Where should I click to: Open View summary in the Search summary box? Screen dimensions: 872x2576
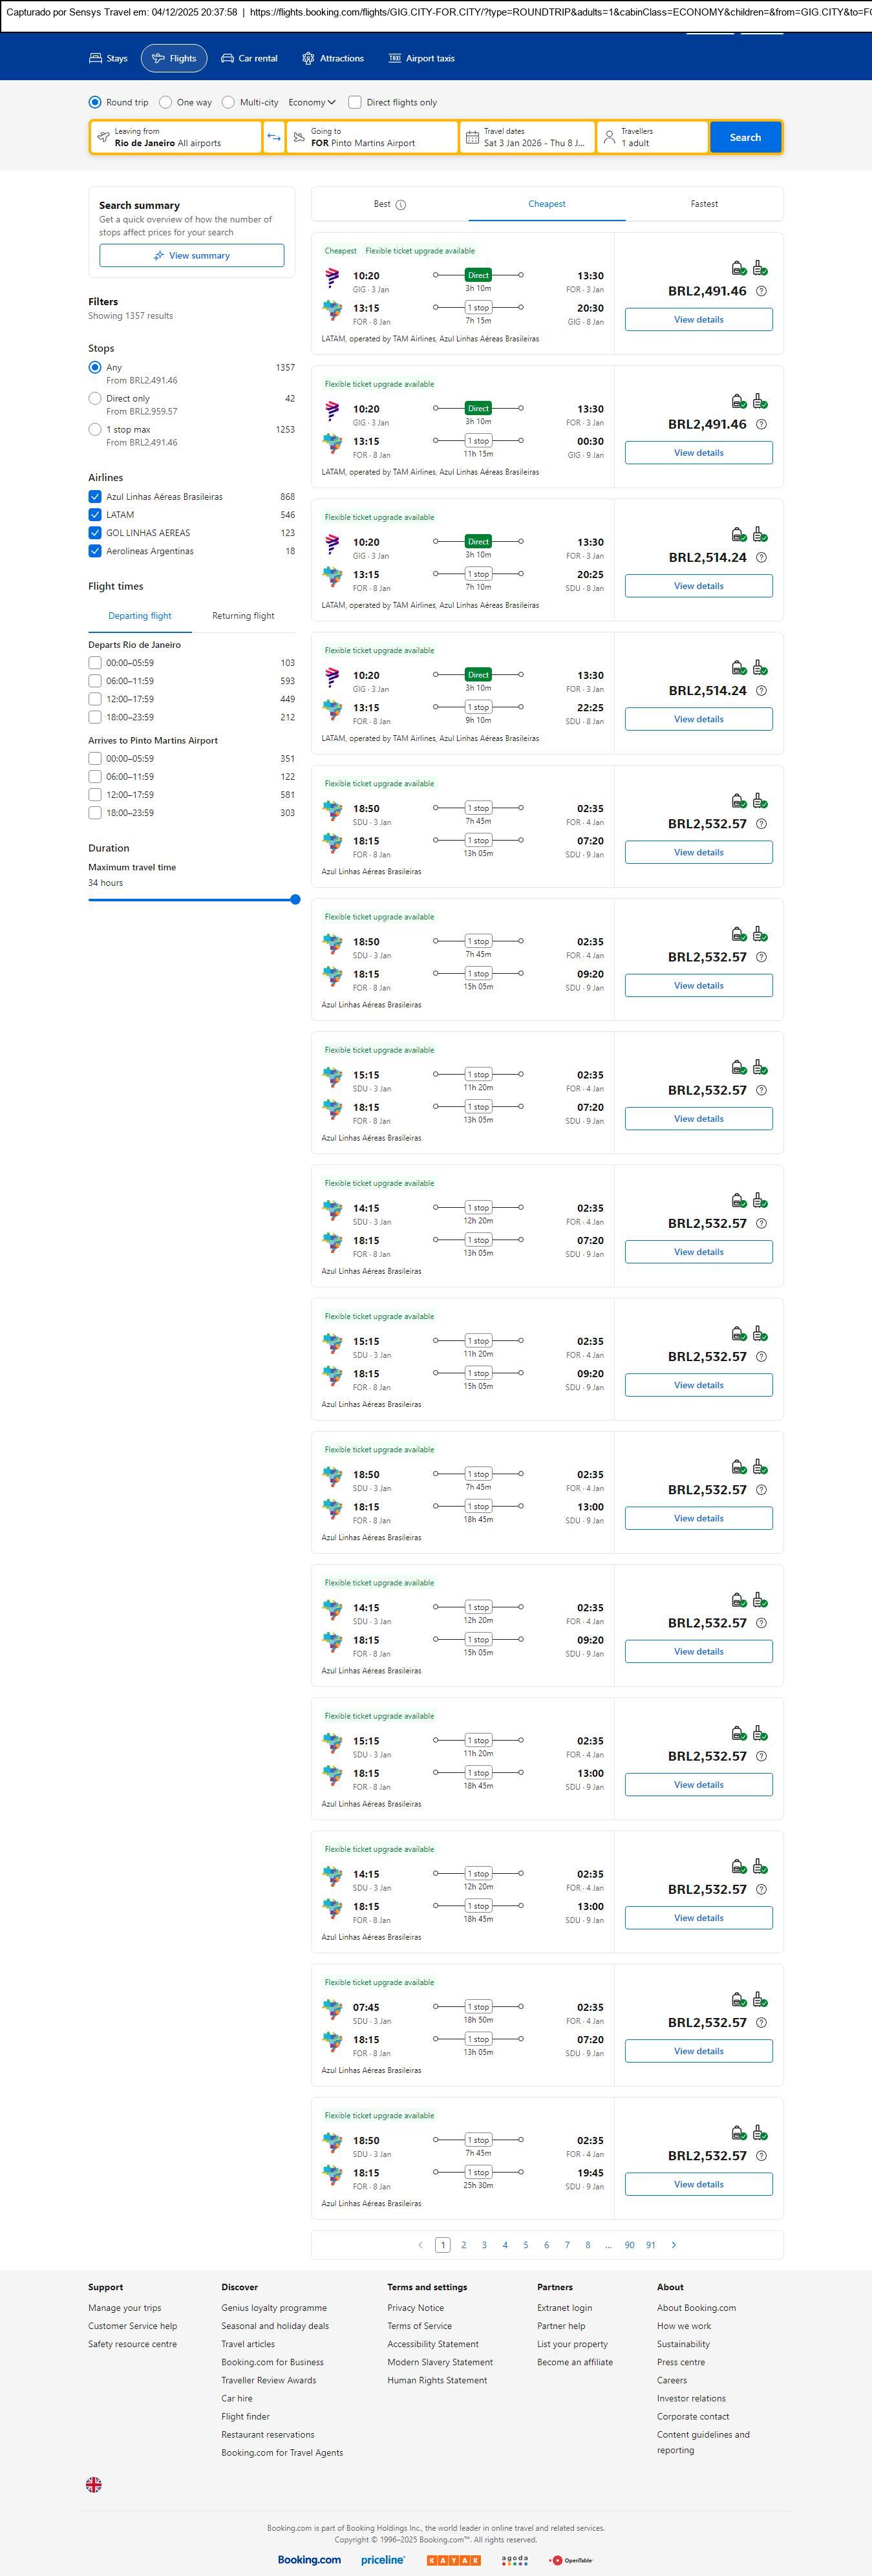[191, 256]
